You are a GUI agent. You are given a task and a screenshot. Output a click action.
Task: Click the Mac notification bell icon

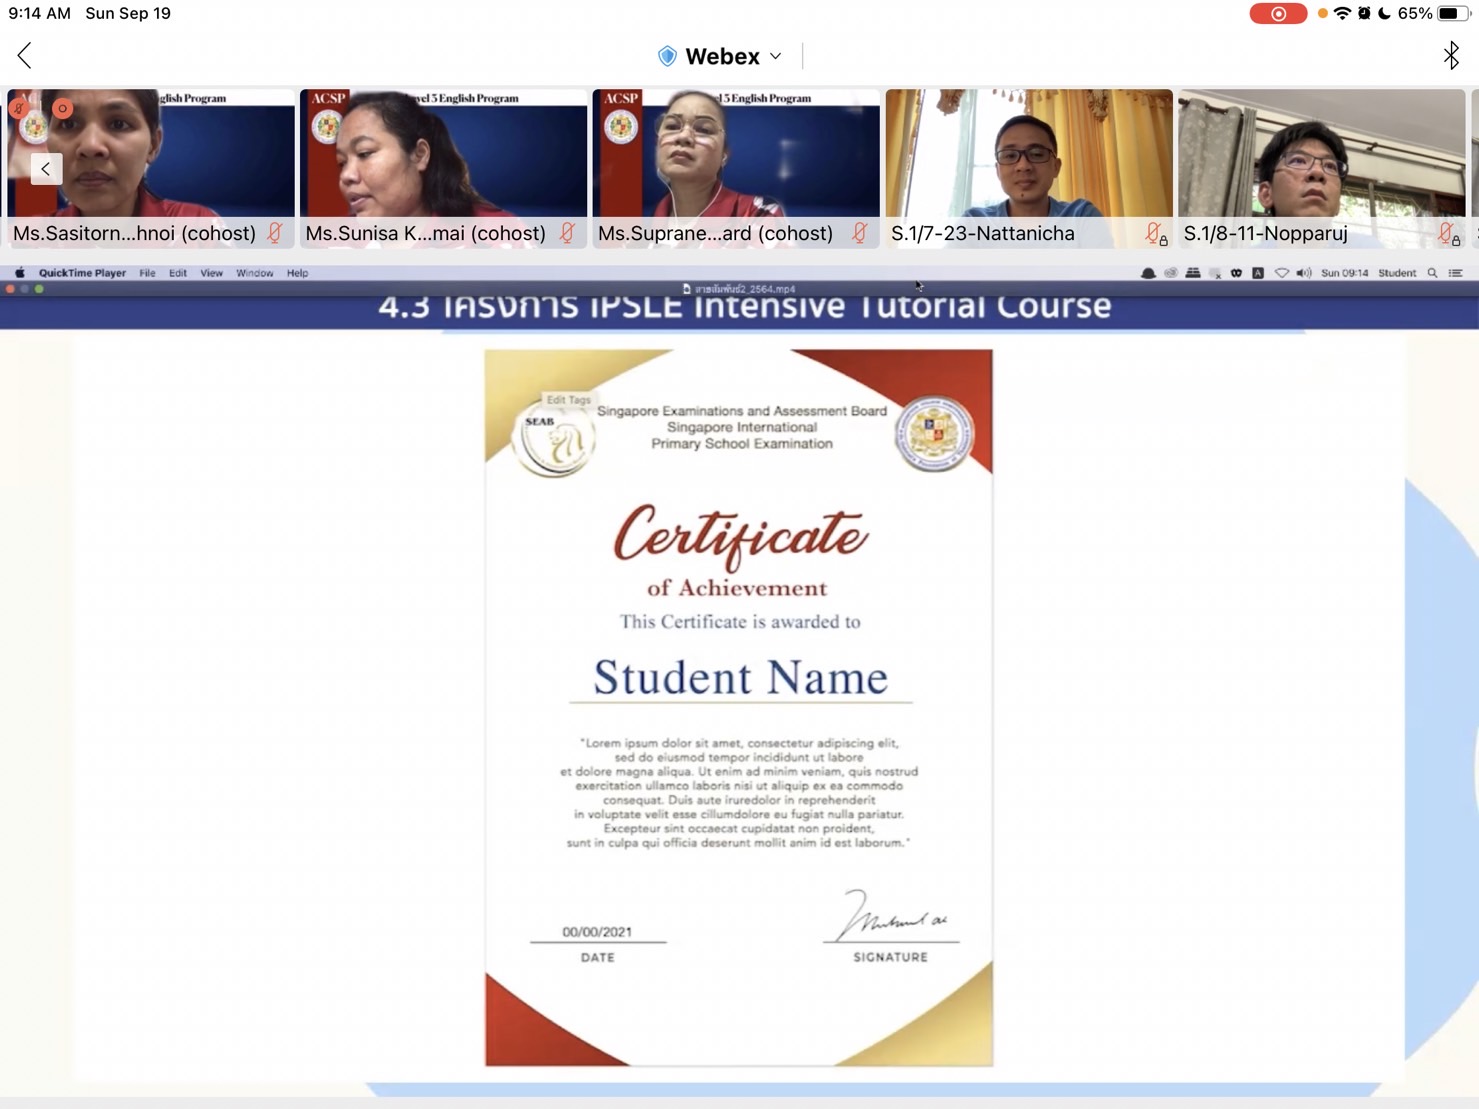coord(1148,273)
